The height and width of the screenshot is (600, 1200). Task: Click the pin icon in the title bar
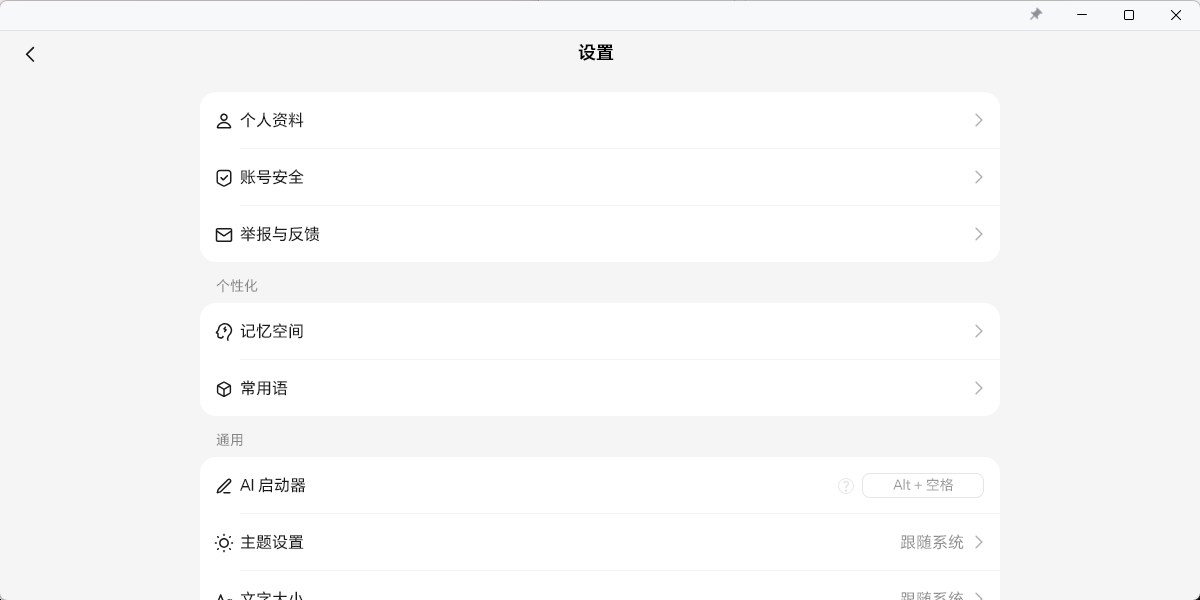(x=1036, y=15)
